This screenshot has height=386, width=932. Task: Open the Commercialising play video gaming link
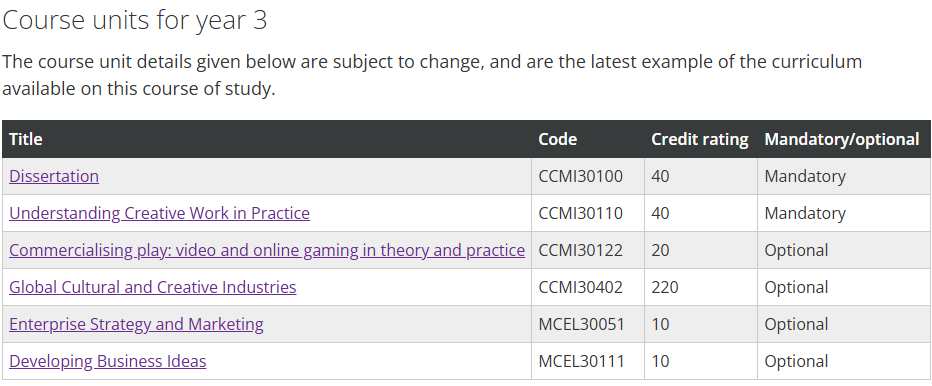pyautogui.click(x=267, y=250)
